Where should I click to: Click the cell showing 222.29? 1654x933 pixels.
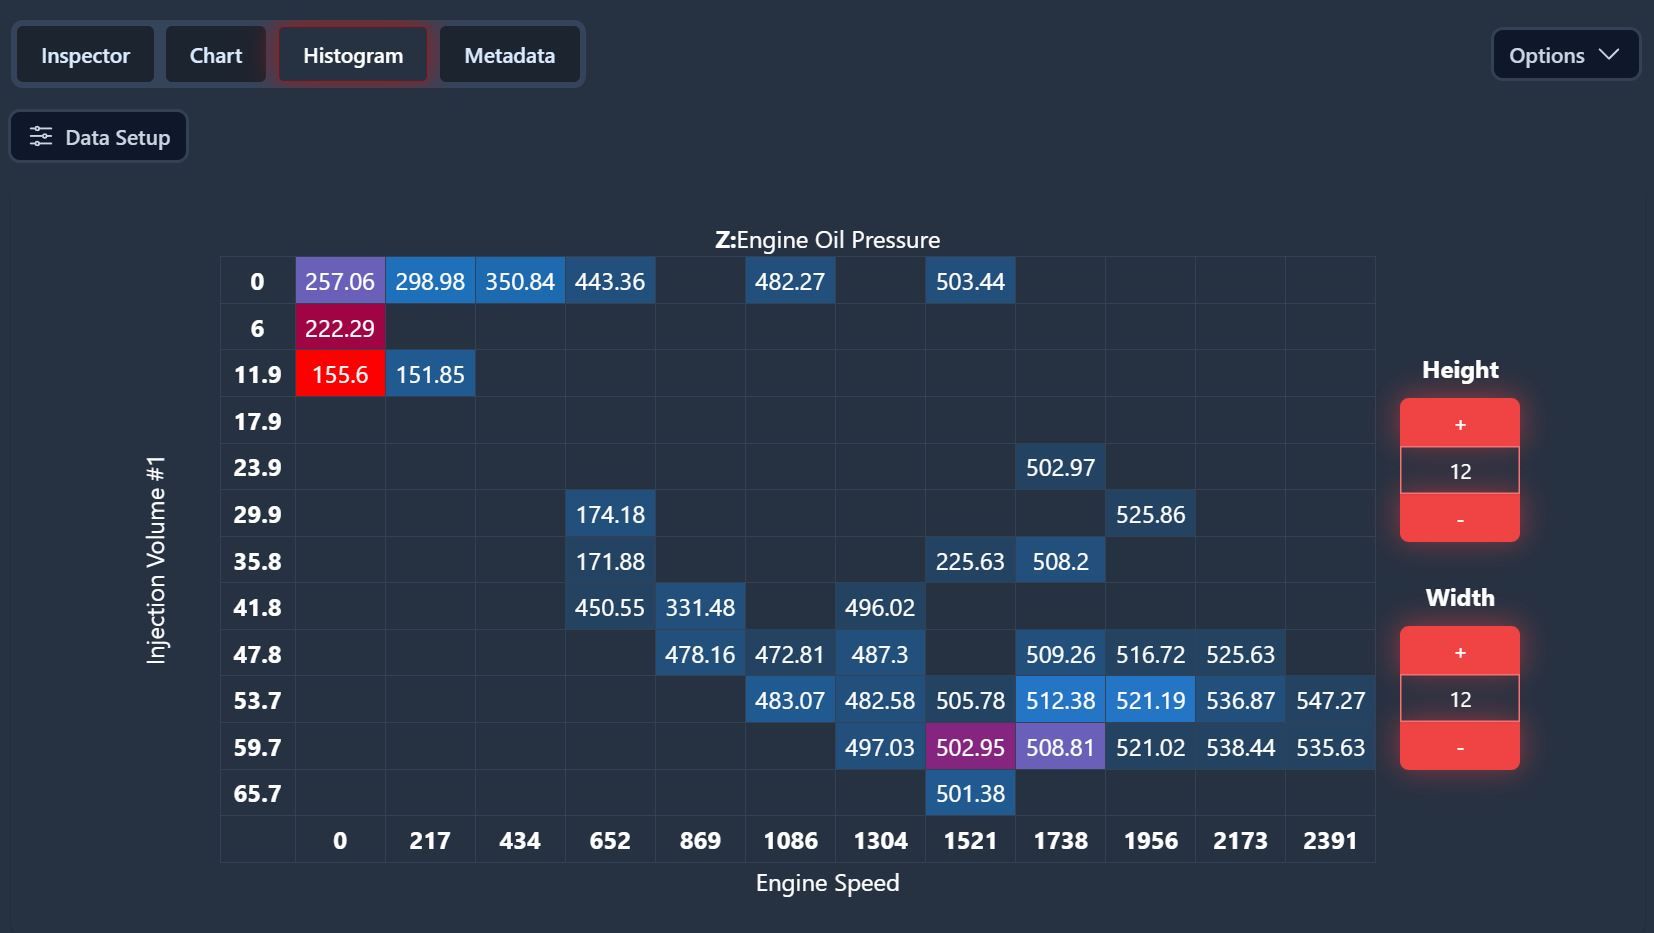pyautogui.click(x=340, y=328)
